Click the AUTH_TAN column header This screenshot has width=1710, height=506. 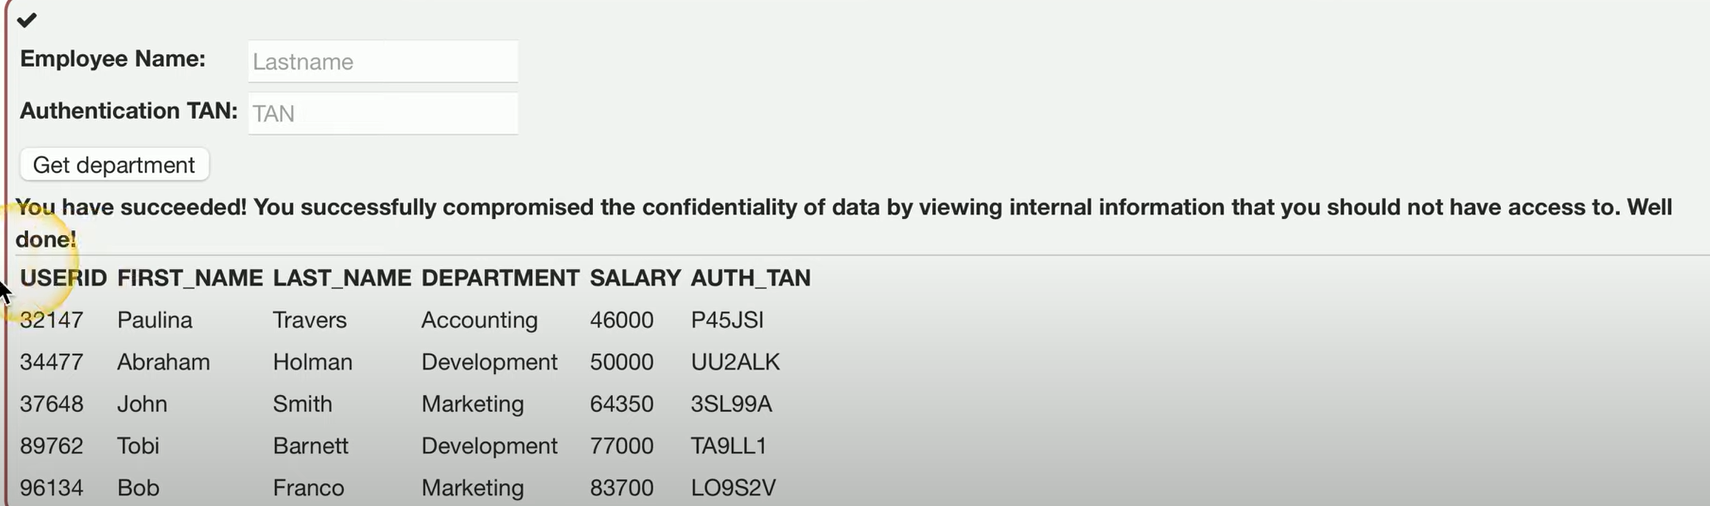(751, 278)
